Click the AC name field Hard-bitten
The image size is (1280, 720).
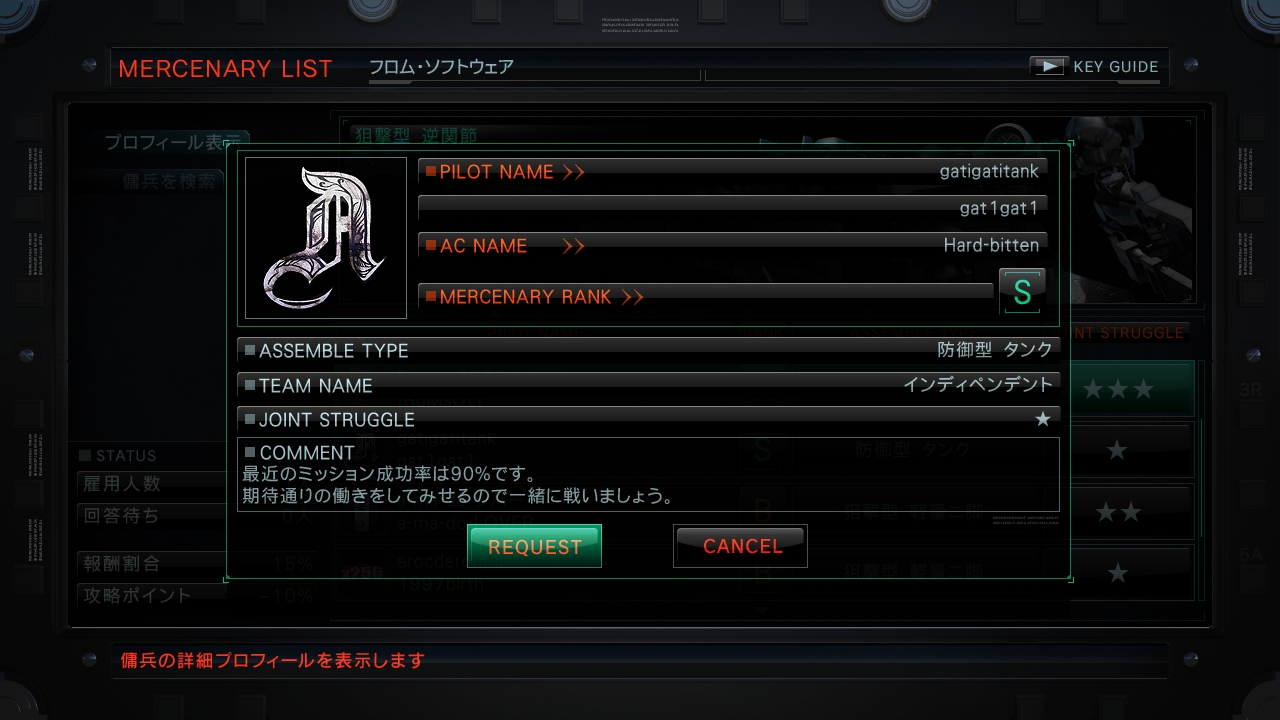[733, 245]
